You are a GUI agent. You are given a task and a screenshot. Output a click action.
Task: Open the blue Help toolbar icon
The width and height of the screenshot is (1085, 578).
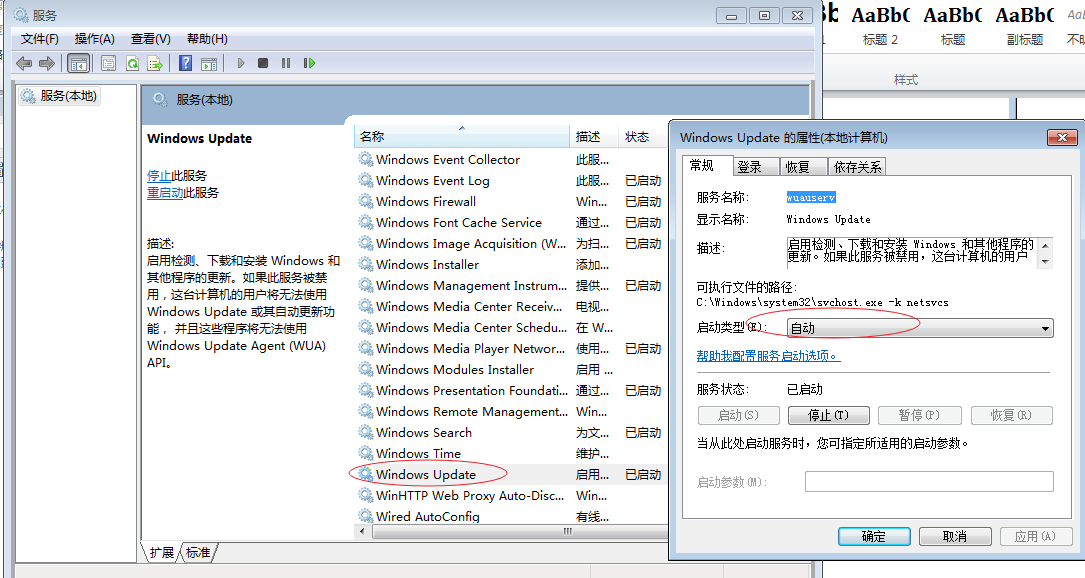185,63
